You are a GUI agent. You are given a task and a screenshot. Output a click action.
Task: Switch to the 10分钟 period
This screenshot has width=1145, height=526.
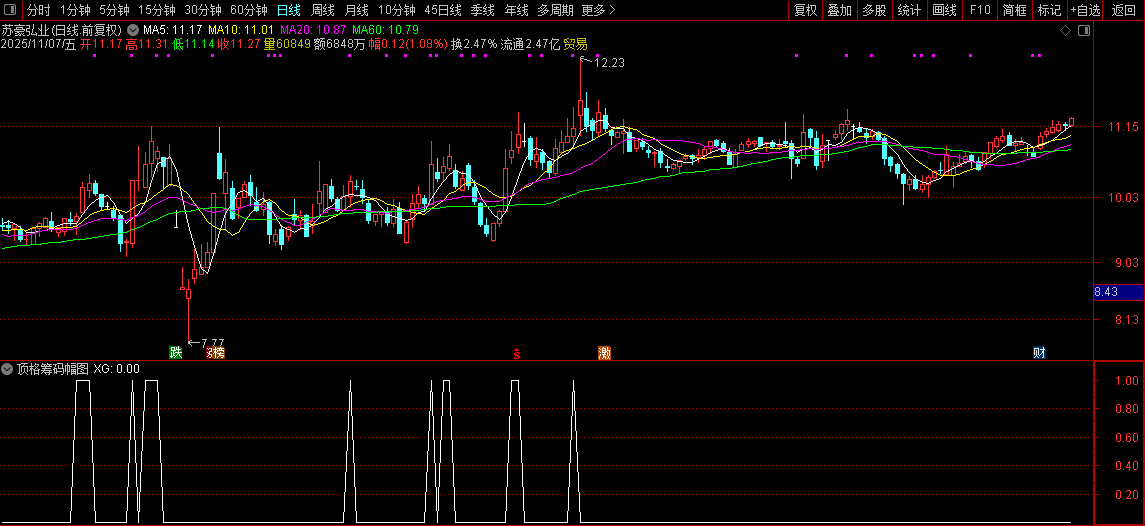pos(397,10)
